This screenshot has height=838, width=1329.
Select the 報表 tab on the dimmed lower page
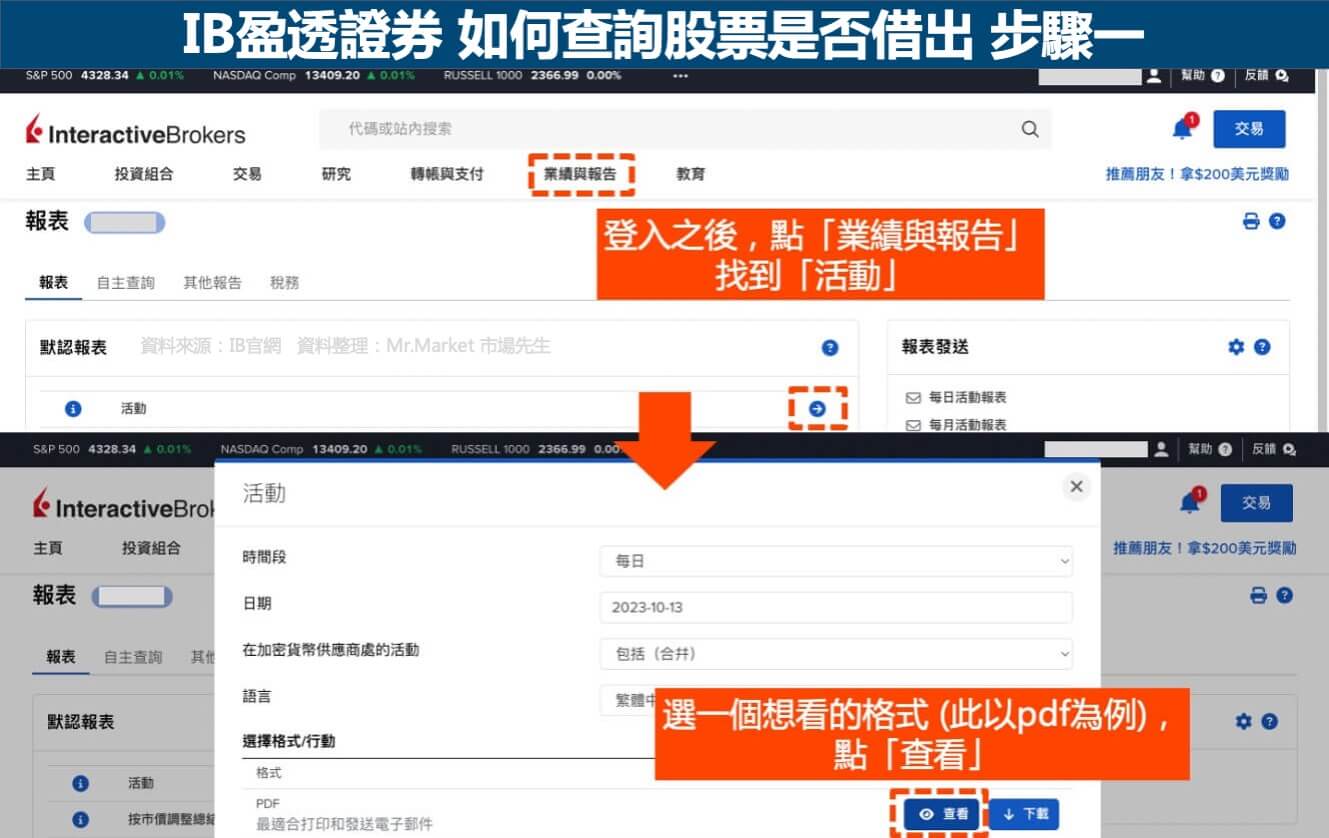(61, 657)
